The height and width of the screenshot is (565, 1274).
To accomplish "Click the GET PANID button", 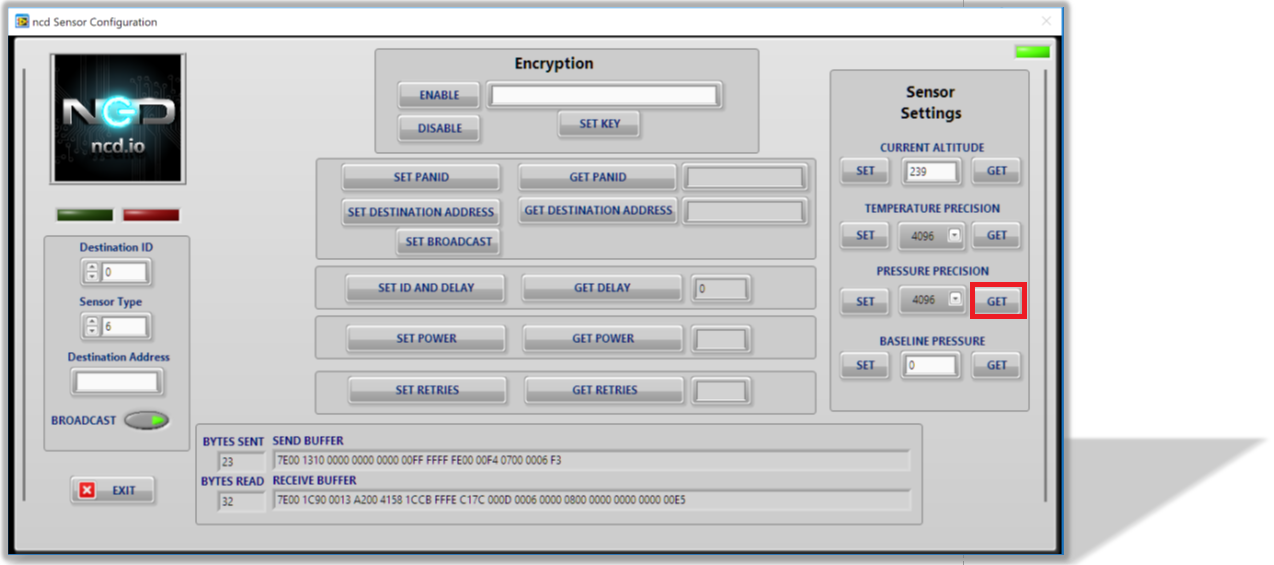I will [x=598, y=177].
